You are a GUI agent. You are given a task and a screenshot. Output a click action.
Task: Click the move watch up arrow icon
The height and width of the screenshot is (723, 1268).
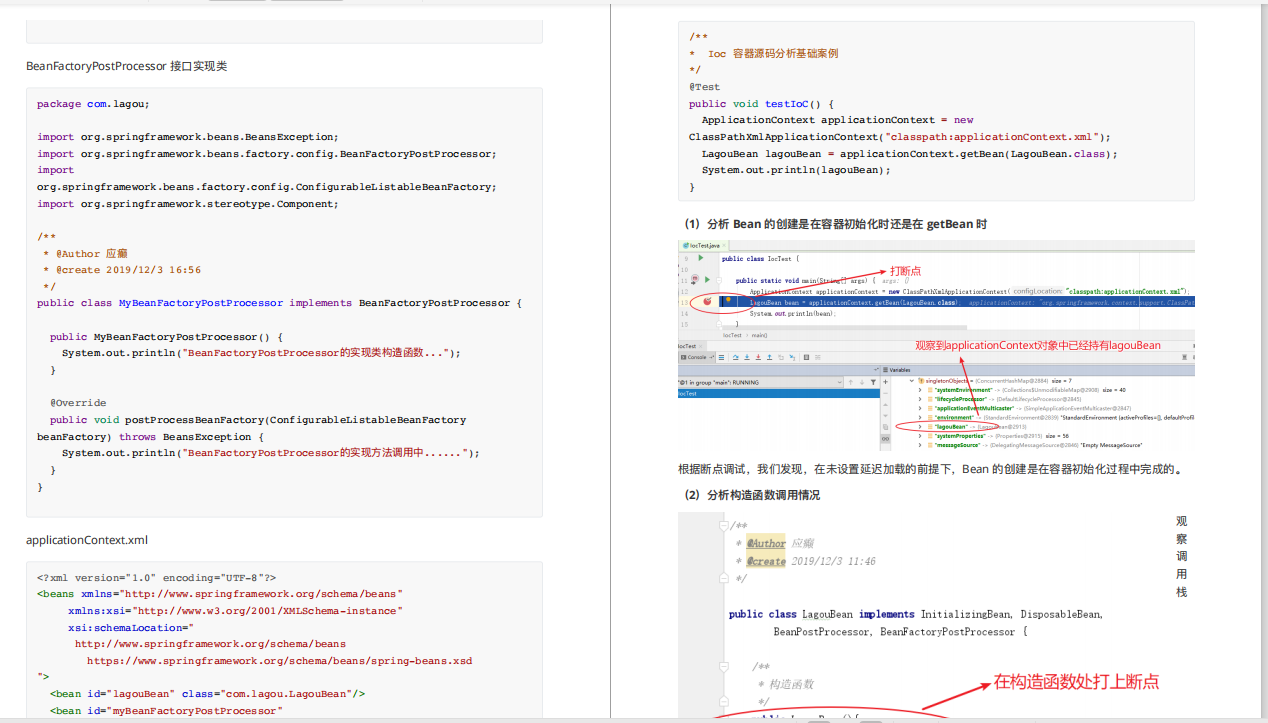coord(885,405)
